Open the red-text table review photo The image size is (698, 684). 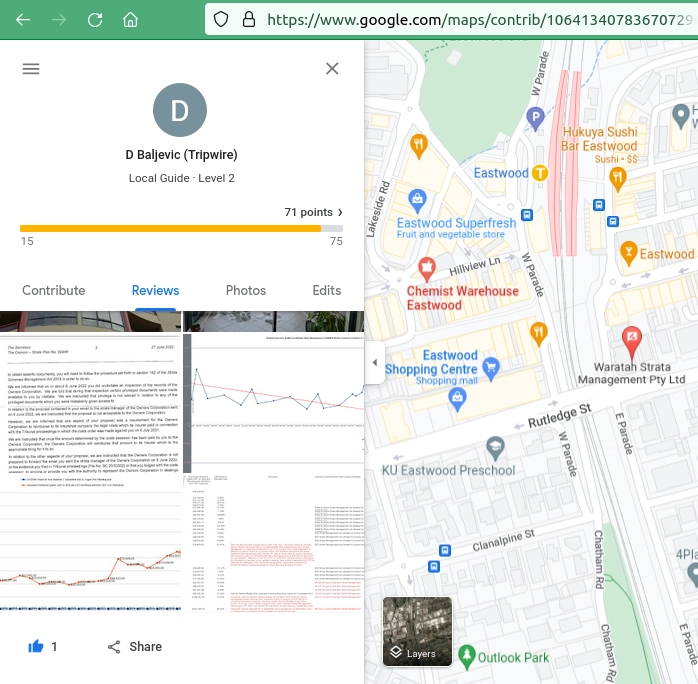tap(274, 543)
